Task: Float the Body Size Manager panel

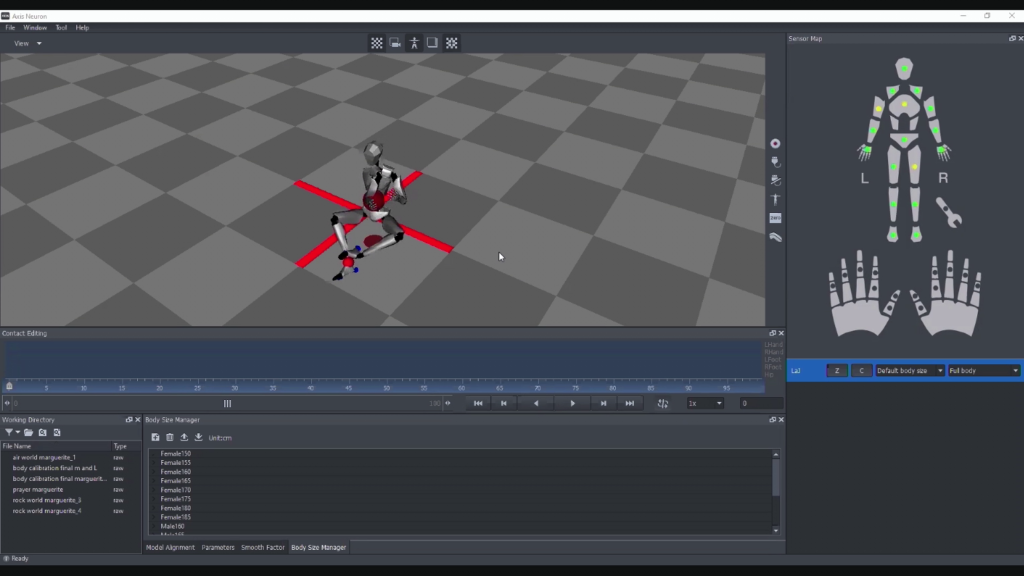Action: click(773, 420)
